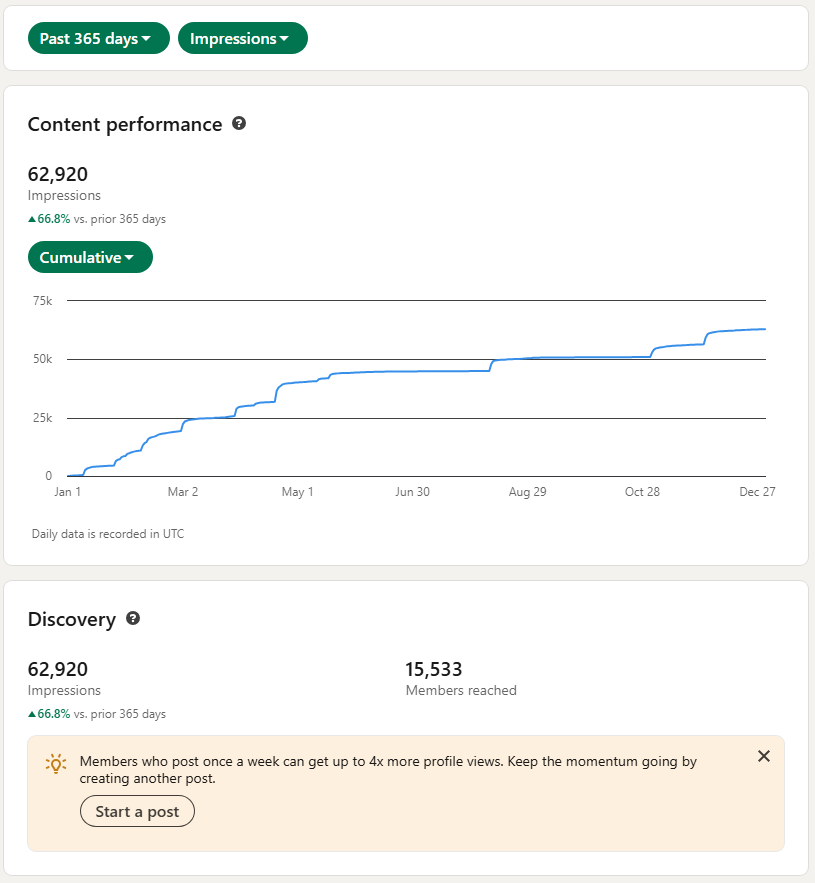Click the Jan 1 chart axis label

coord(67,492)
